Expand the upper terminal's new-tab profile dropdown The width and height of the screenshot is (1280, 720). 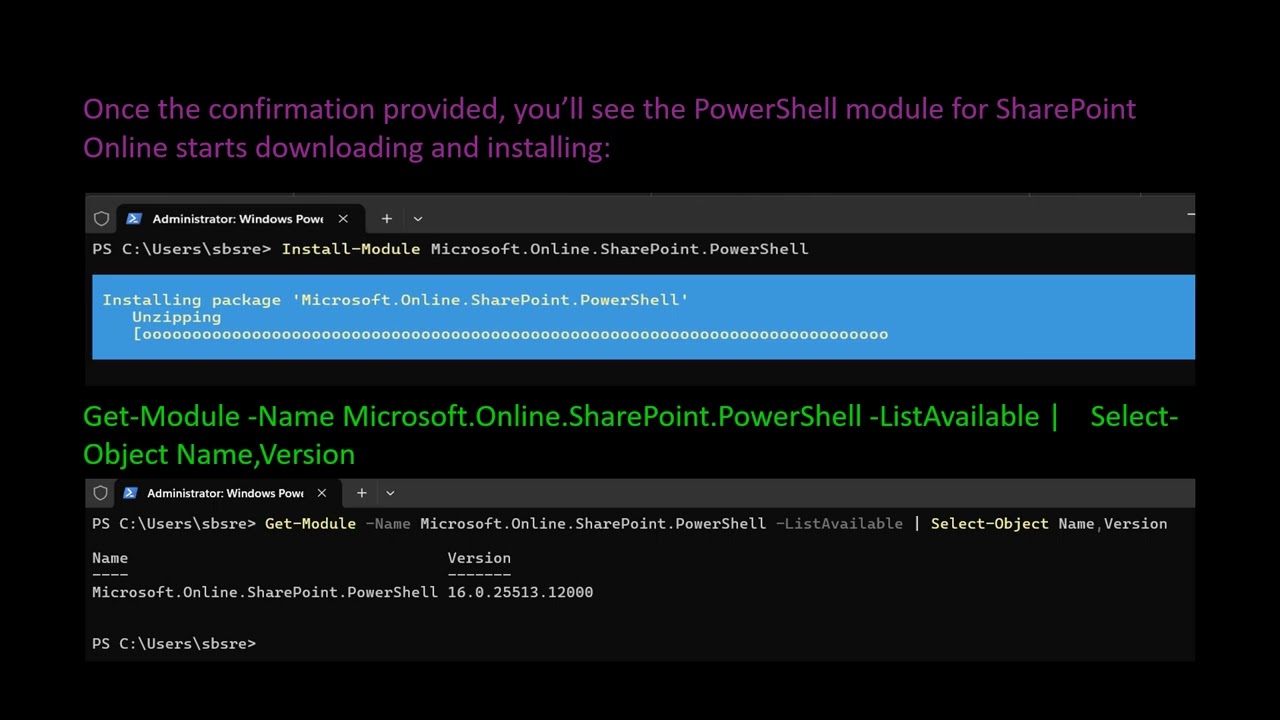[418, 219]
